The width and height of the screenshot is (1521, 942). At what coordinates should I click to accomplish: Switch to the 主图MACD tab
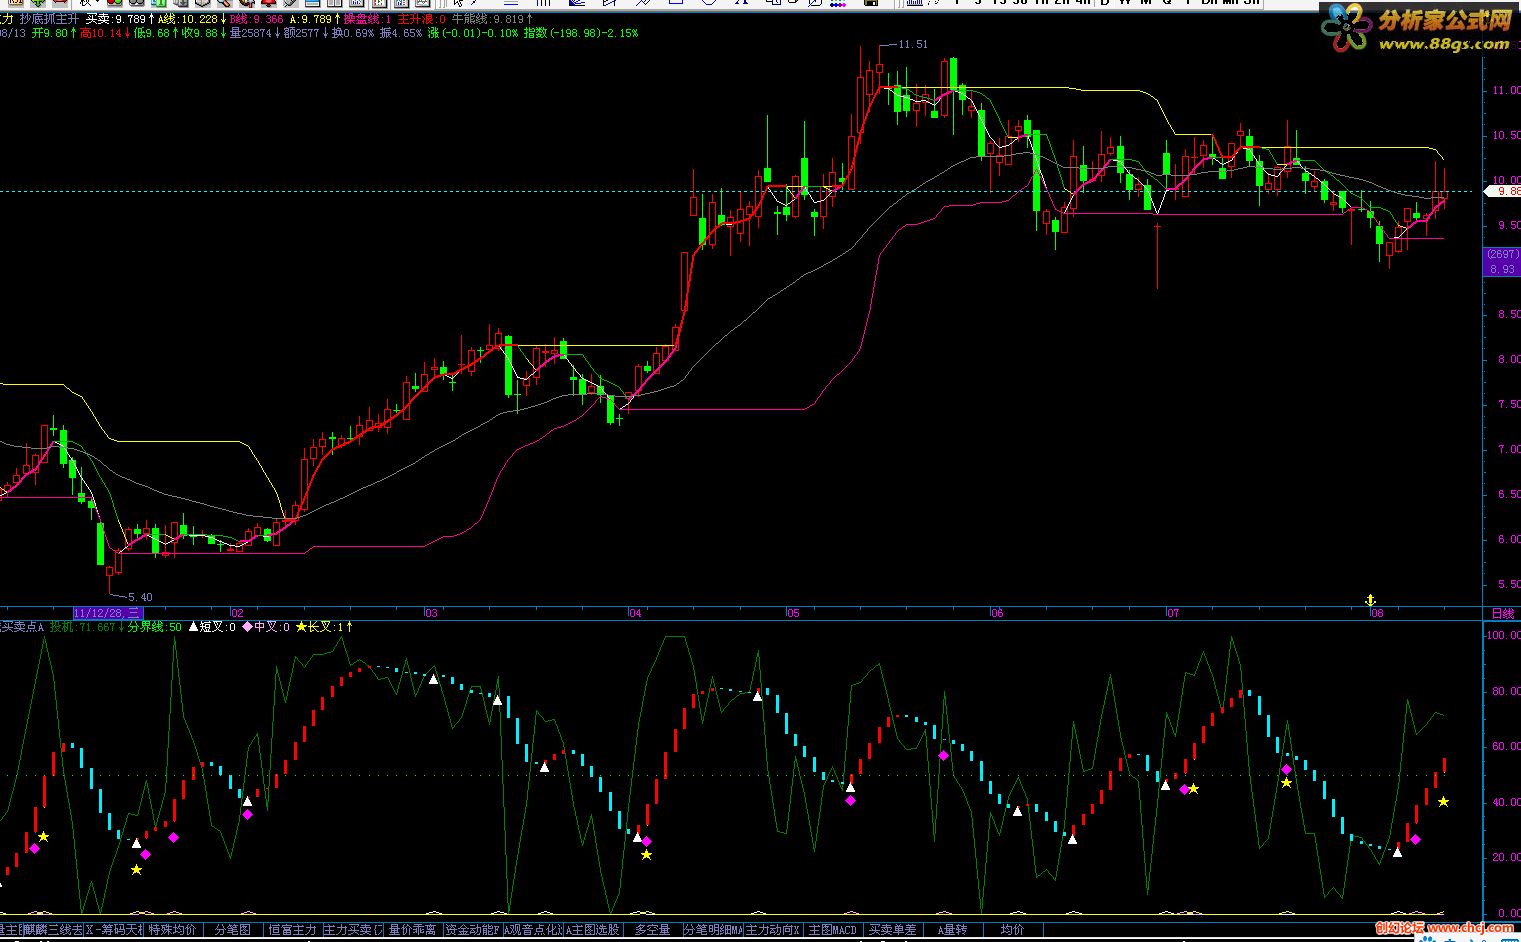[832, 930]
